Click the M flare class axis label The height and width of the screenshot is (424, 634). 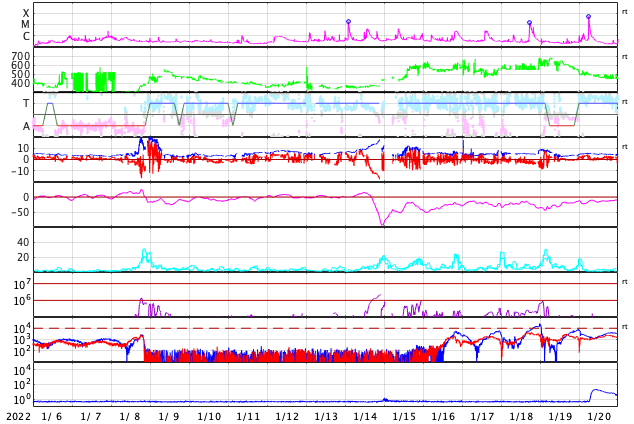25,25
